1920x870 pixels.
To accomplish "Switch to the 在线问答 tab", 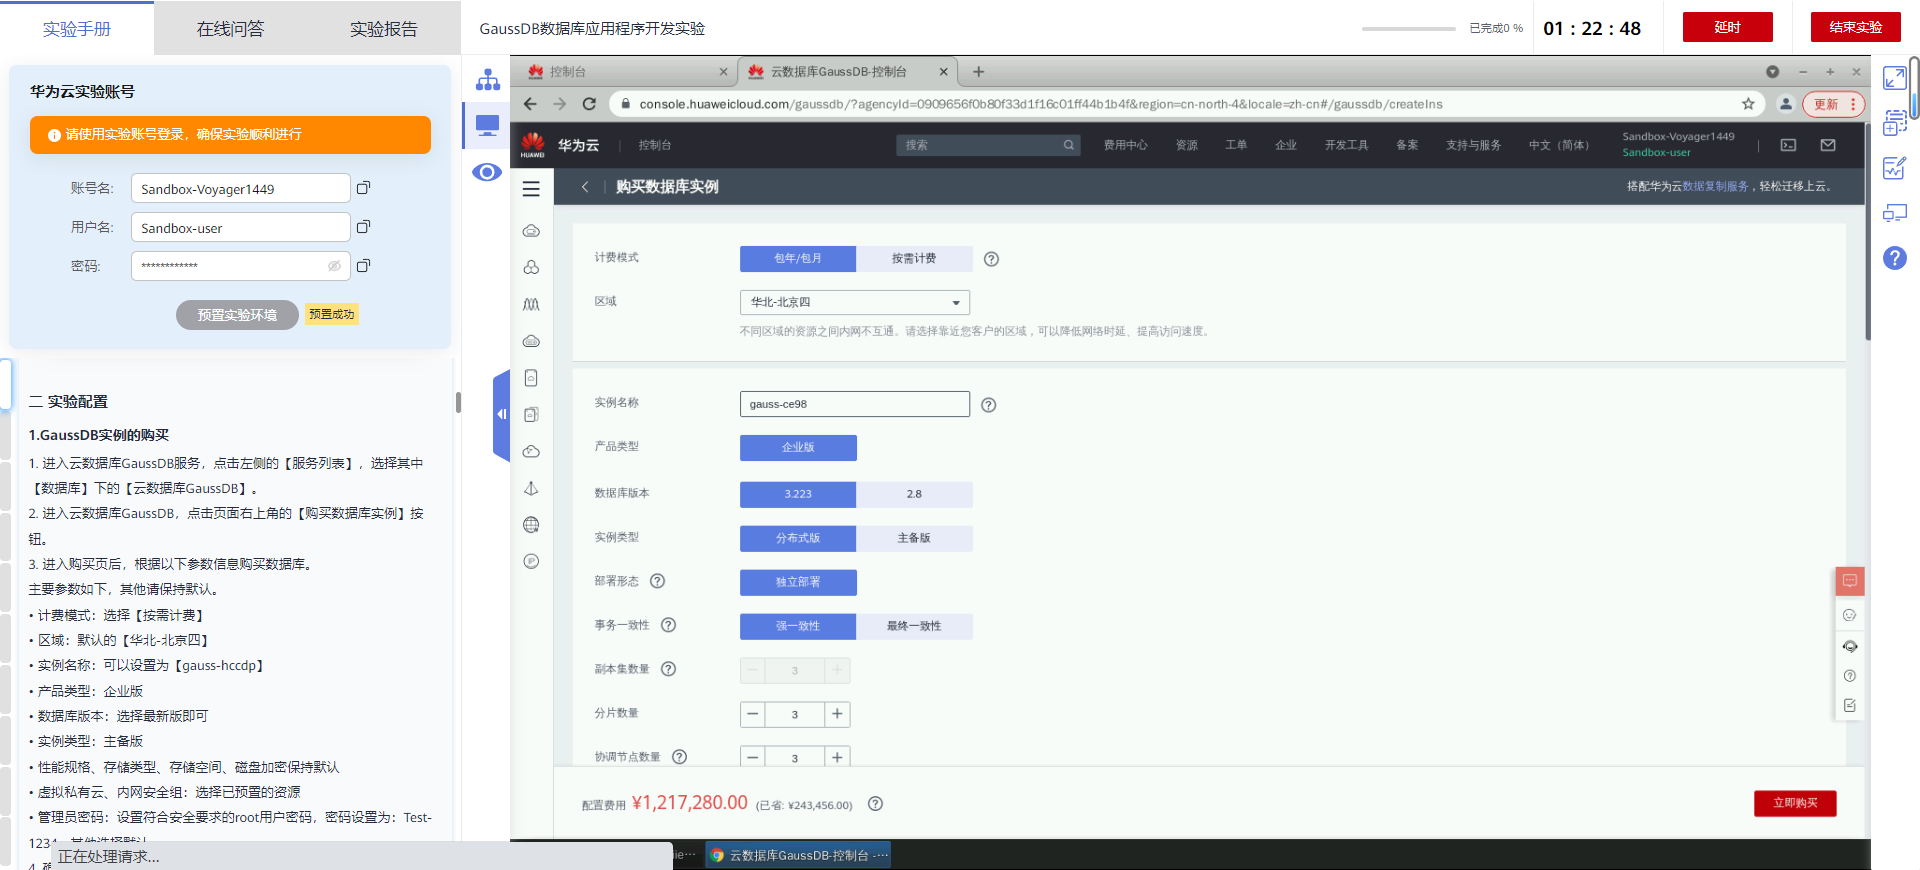I will [230, 29].
